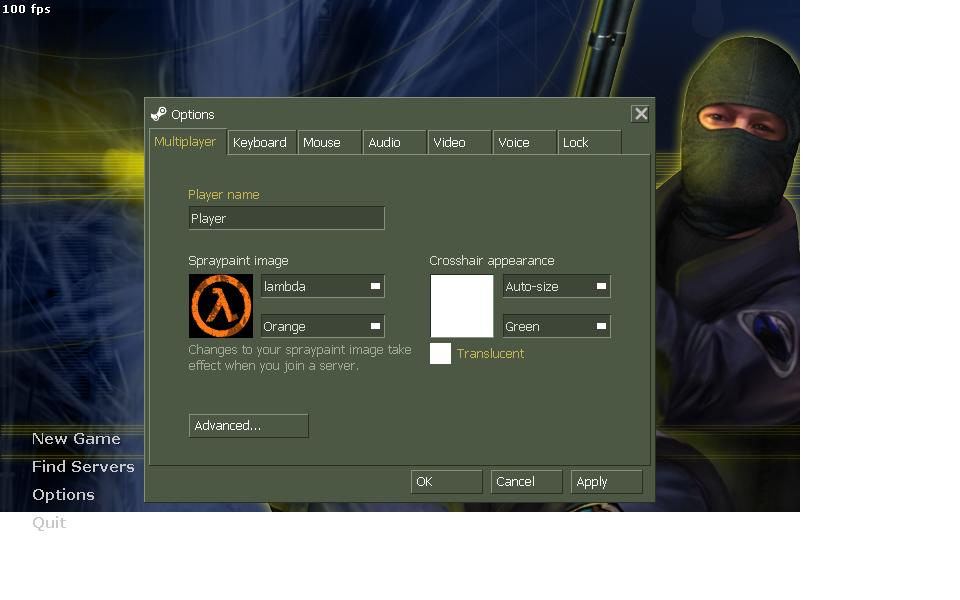
Task: Open Find Servers in main menu
Action: pyautogui.click(x=83, y=467)
